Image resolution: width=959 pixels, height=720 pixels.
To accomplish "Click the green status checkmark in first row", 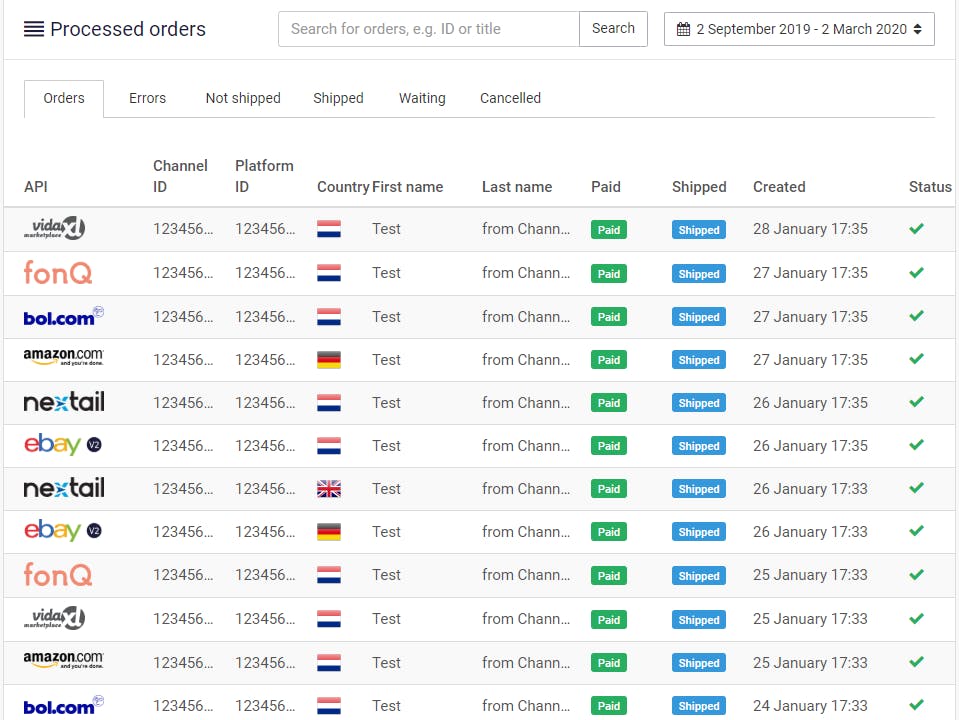I will (916, 229).
